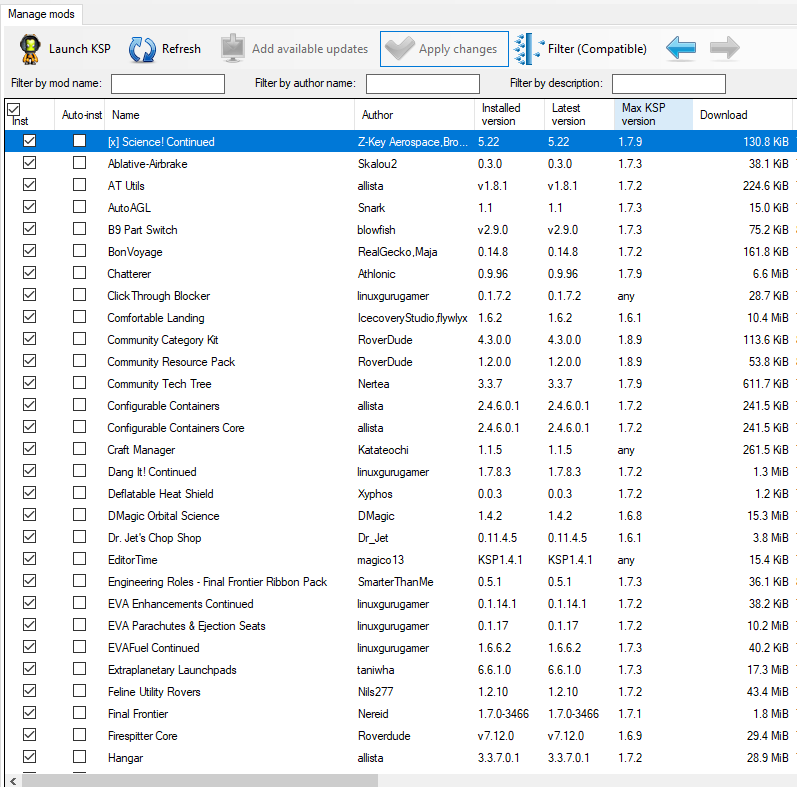Click the horizontal scrollbar thumb

coord(200,780)
